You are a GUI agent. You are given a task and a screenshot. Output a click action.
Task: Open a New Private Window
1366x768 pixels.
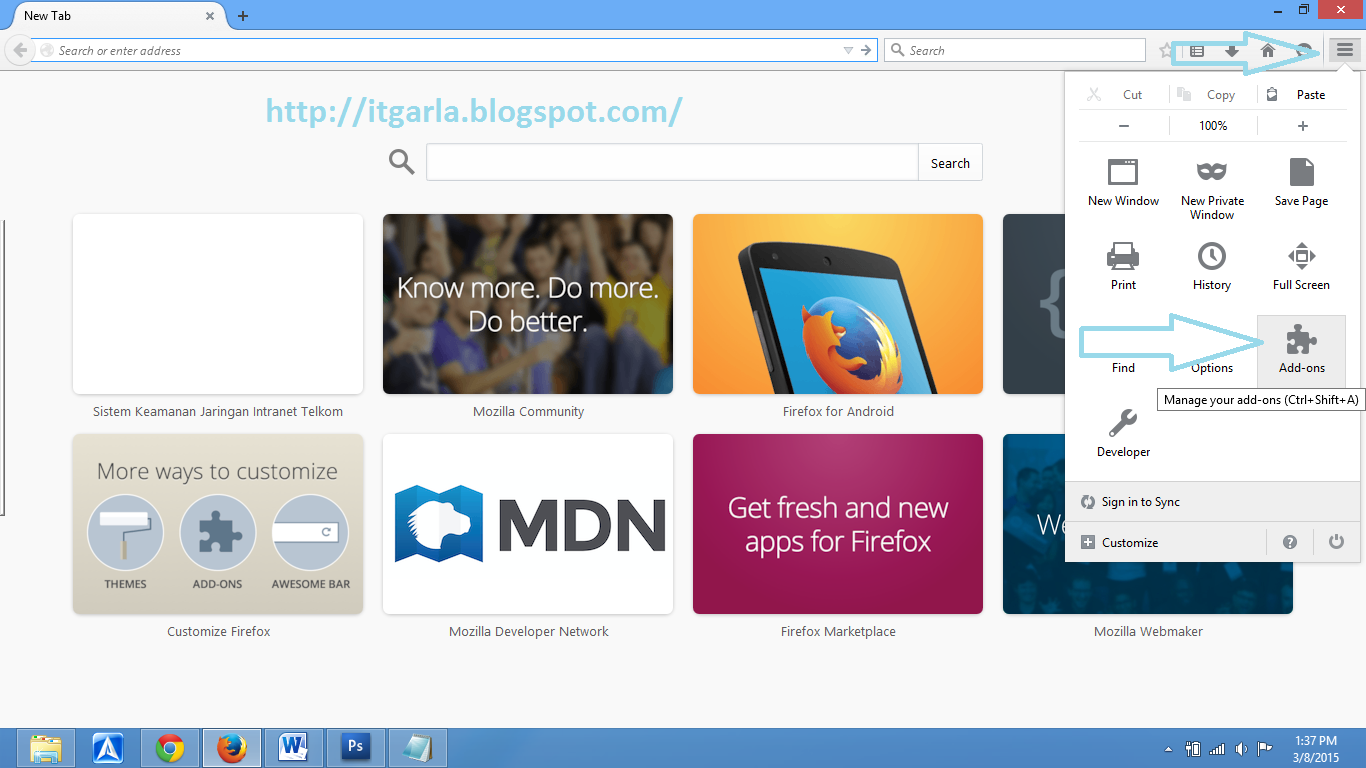tap(1212, 189)
